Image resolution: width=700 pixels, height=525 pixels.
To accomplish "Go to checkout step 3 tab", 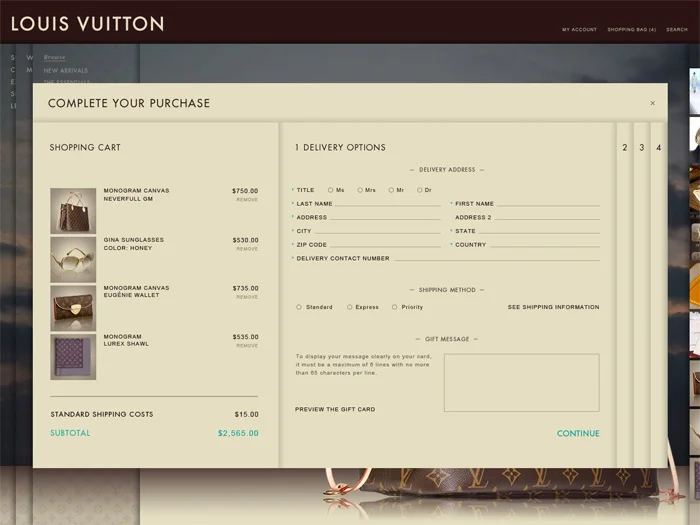I will tap(642, 147).
